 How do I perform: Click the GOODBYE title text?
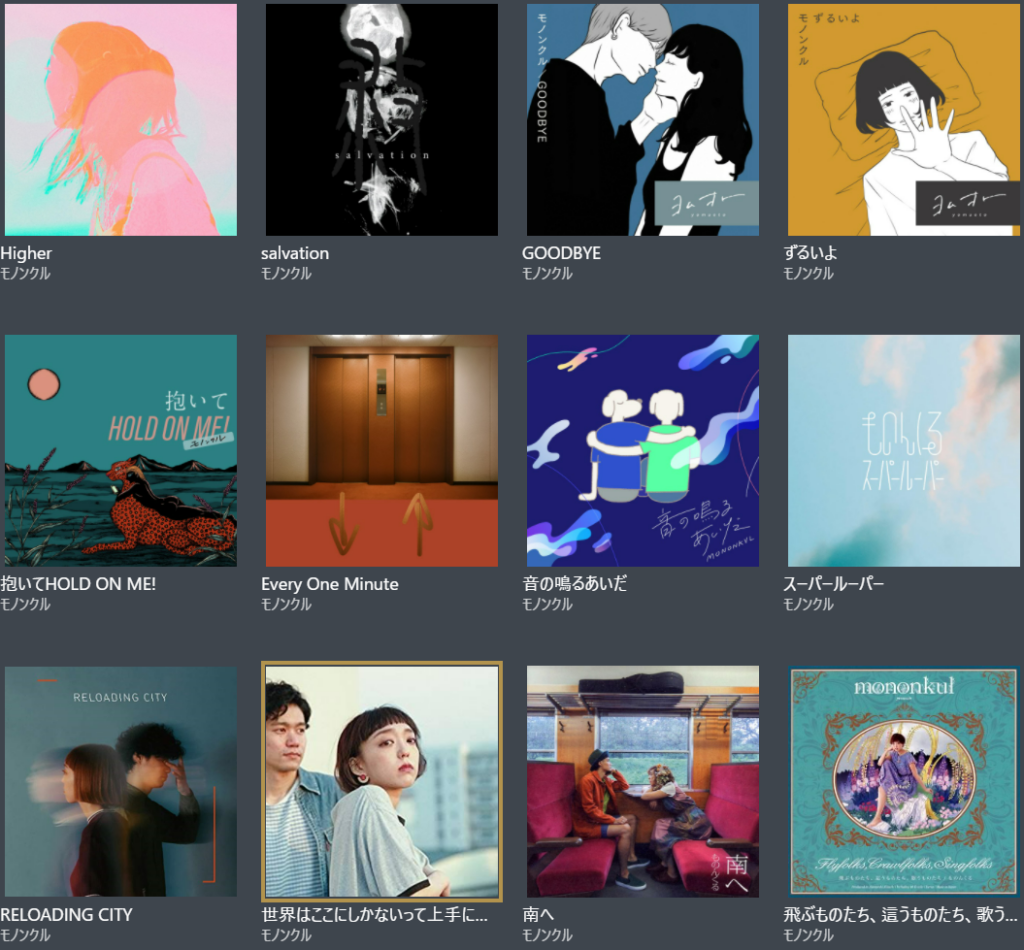562,253
